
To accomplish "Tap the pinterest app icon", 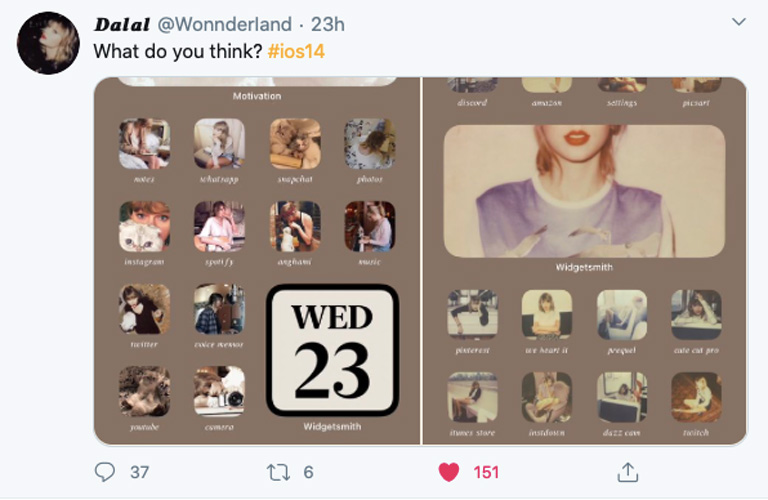I will 473,315.
